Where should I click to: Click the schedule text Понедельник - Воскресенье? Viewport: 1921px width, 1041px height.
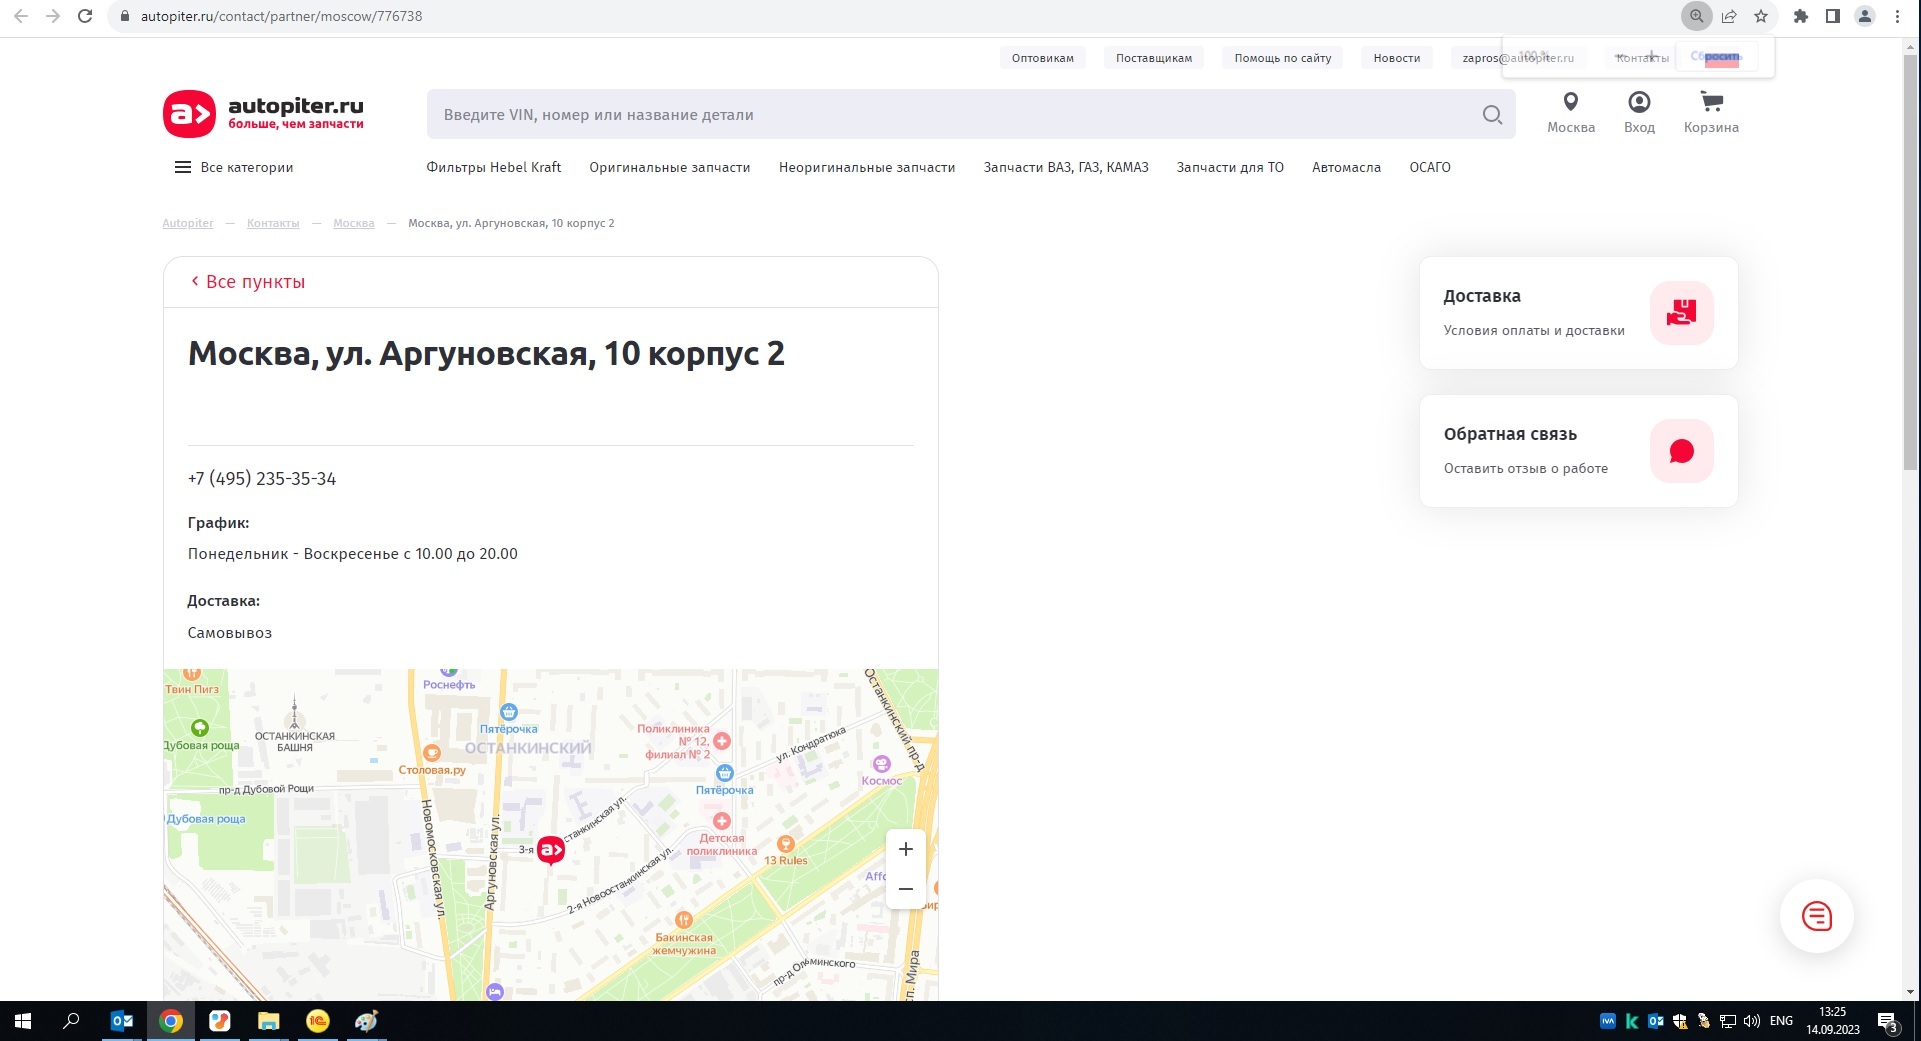tap(353, 554)
